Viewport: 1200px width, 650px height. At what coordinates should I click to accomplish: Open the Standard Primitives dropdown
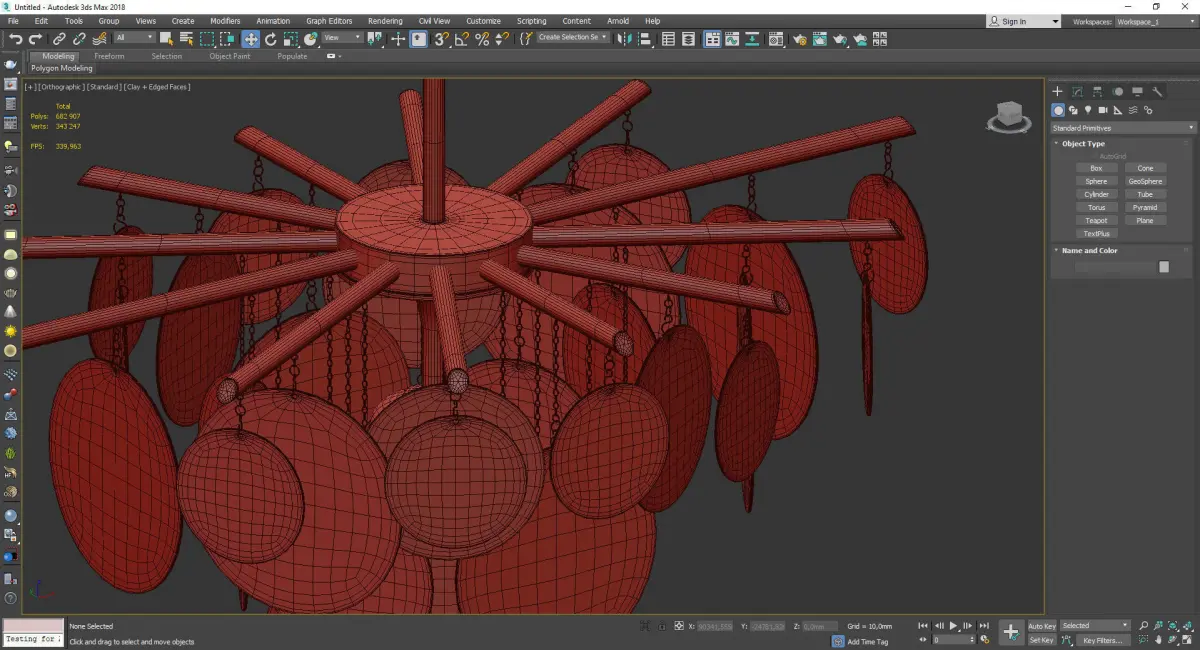pos(1122,128)
